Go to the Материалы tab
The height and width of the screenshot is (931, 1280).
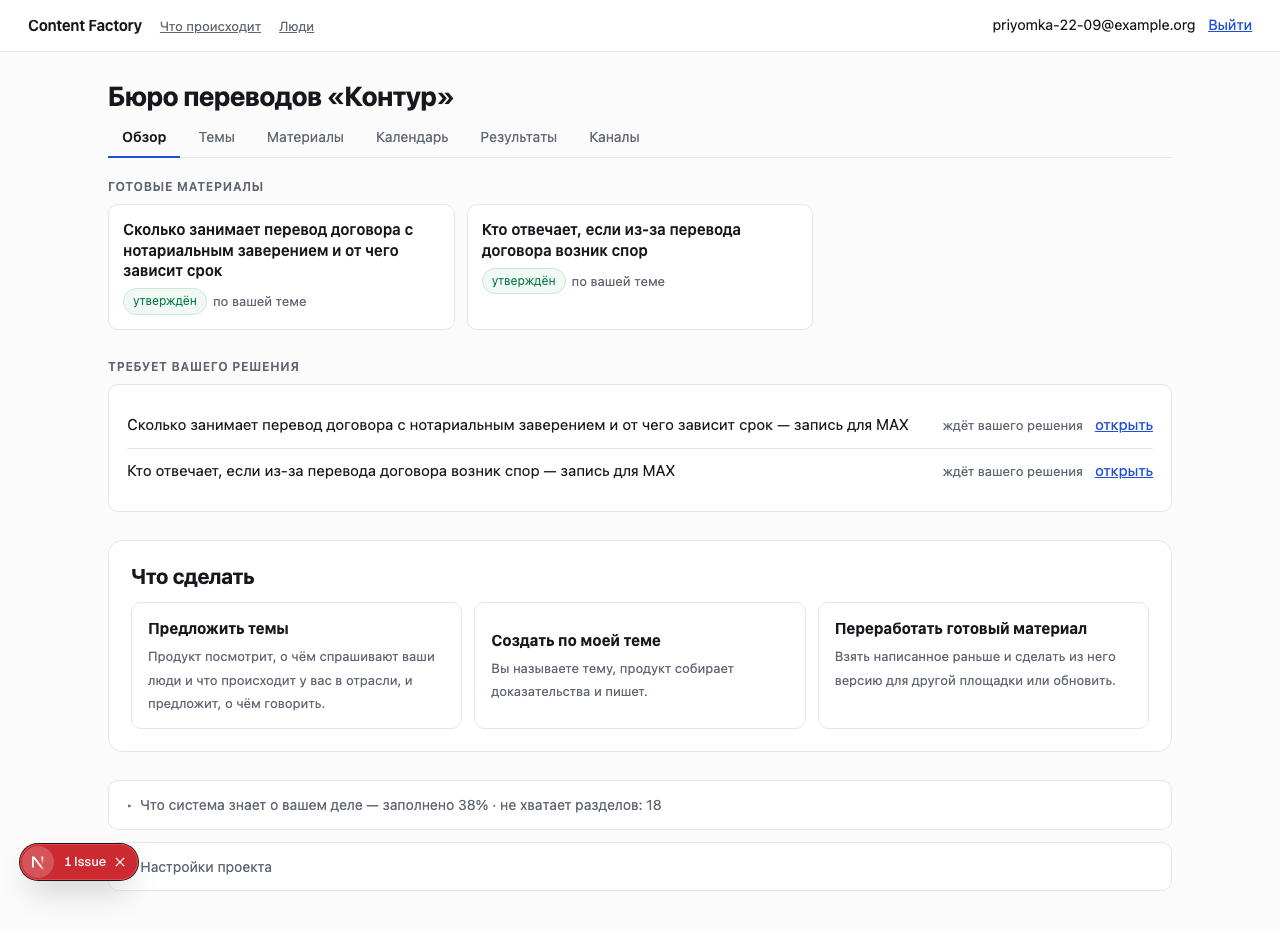click(x=305, y=137)
